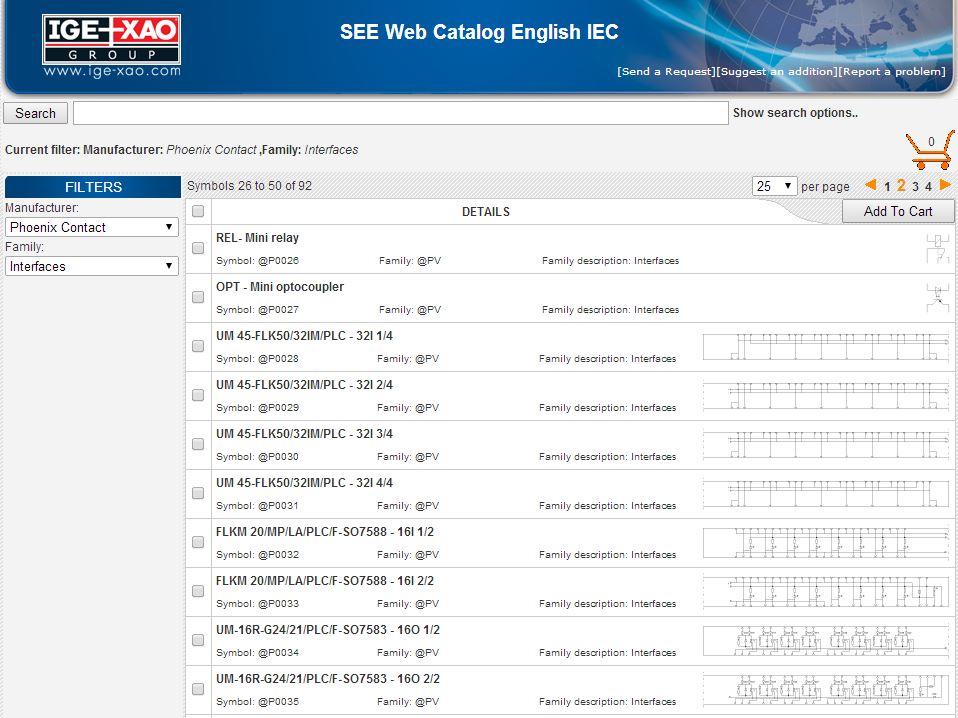Check the UM 45-FLK50 32I 3/4 checkbox

pos(198,444)
